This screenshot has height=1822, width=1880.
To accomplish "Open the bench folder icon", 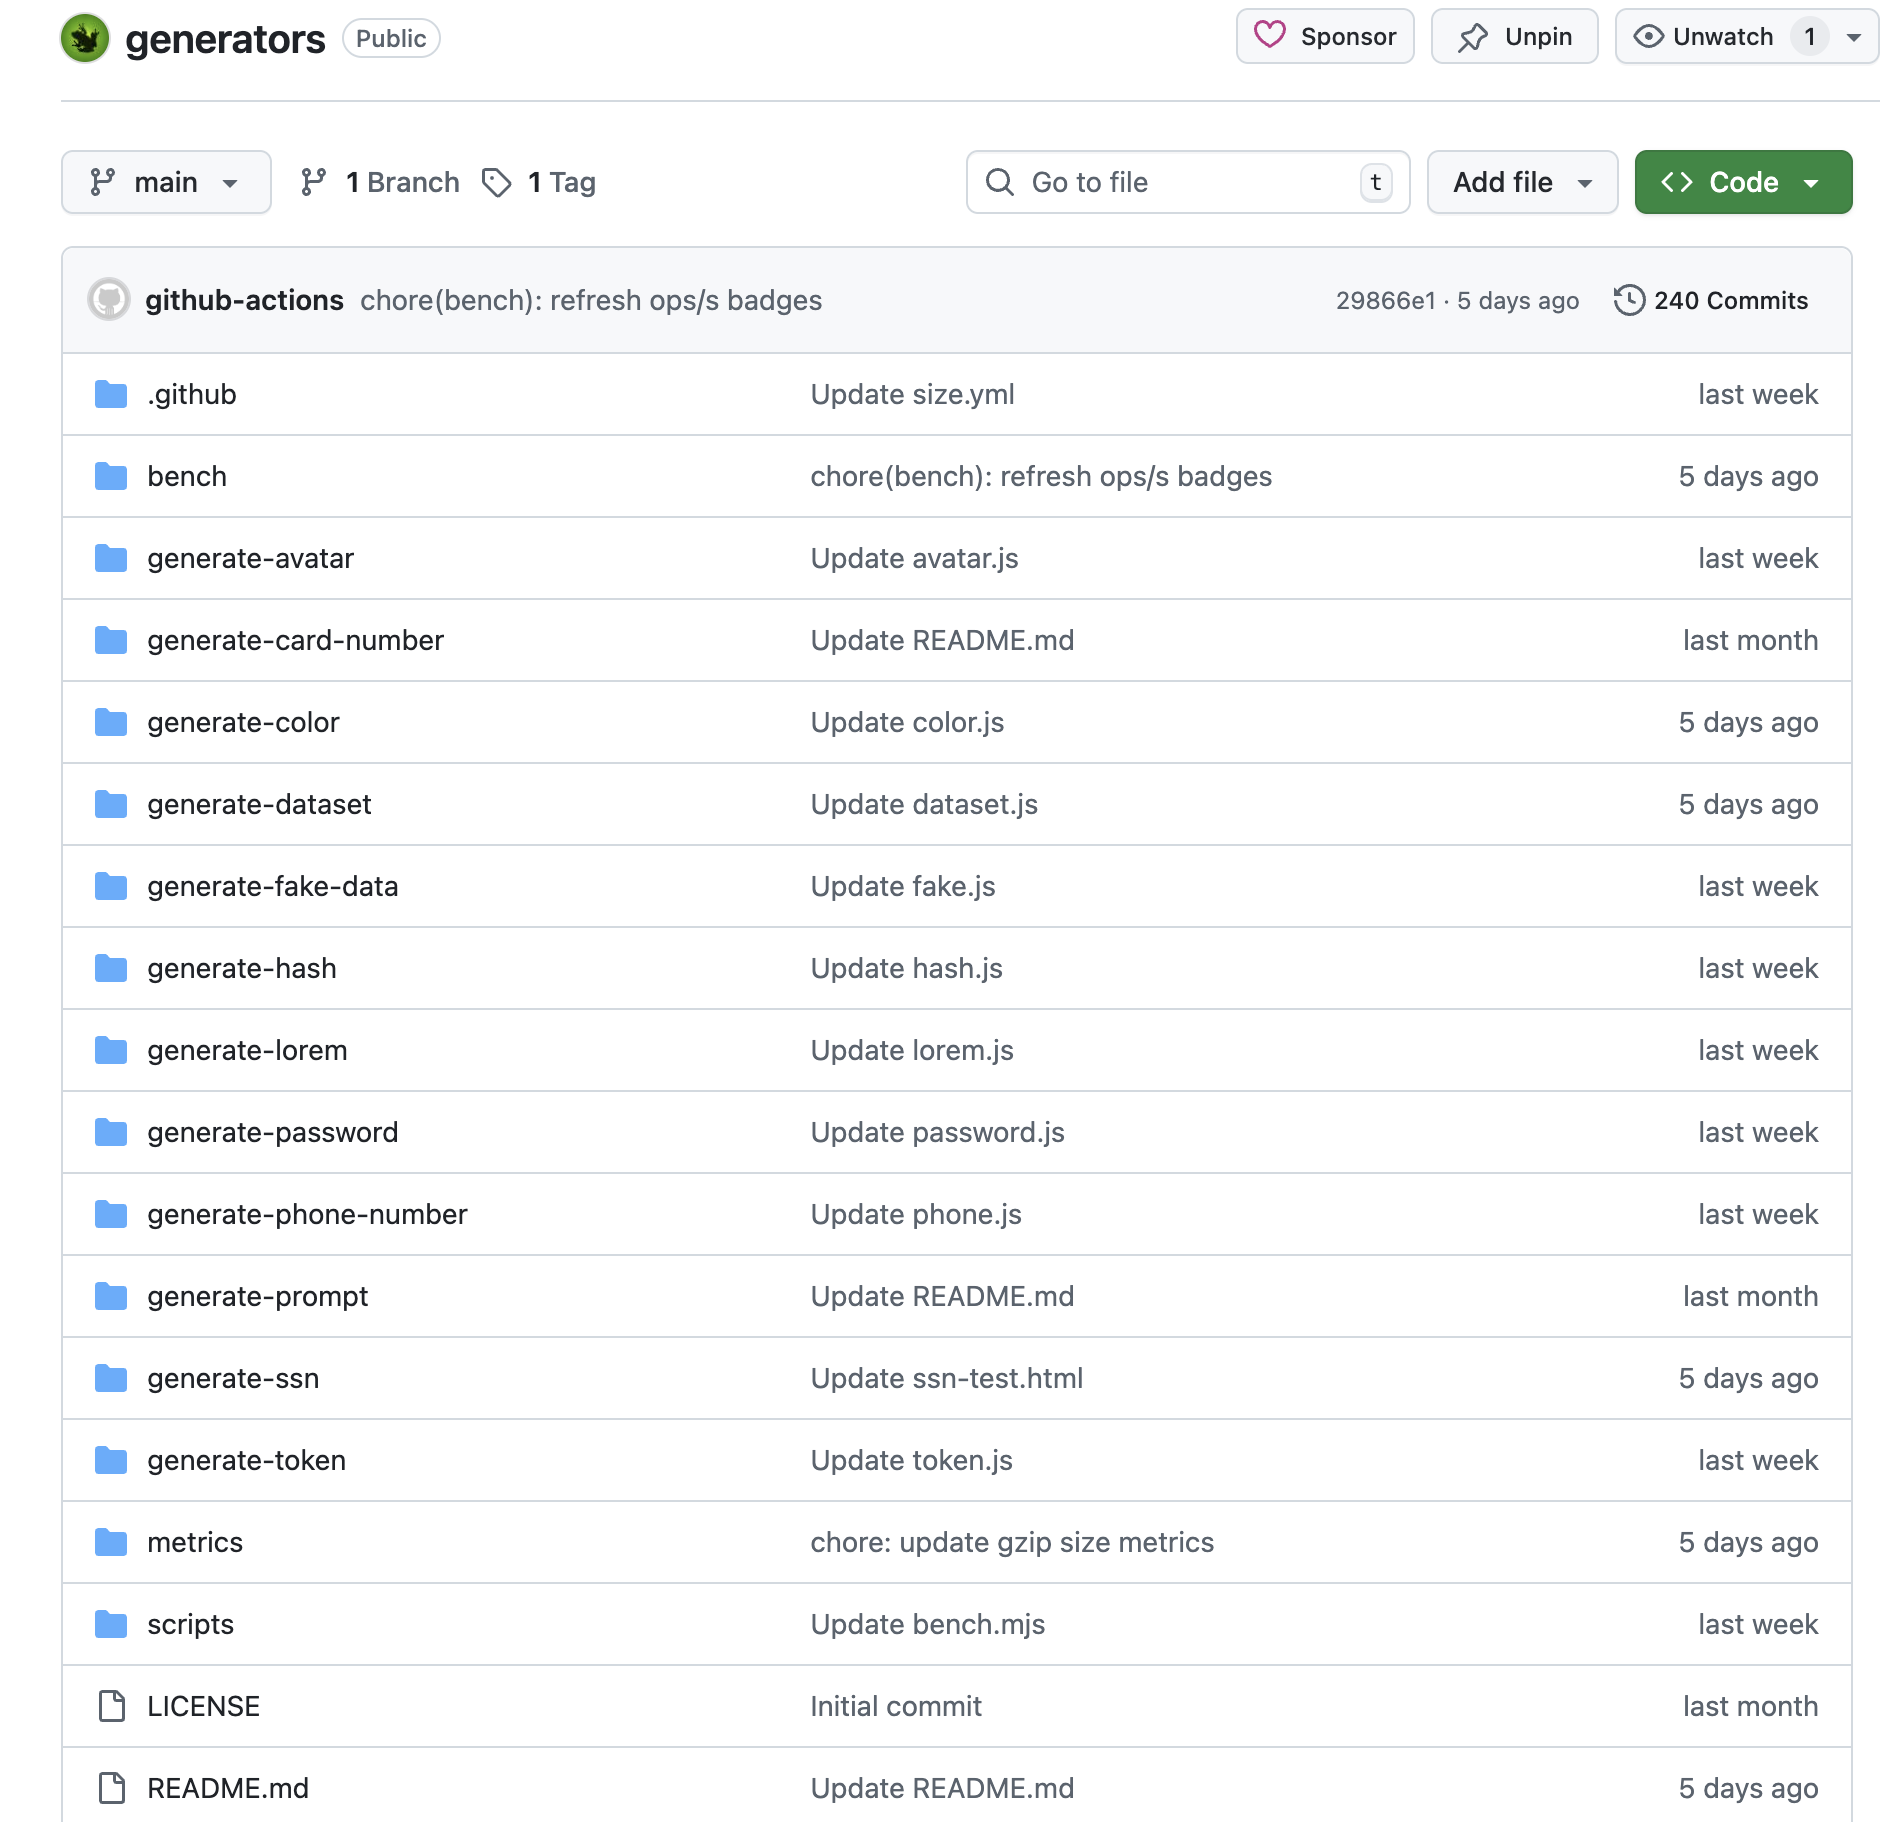I will coord(111,476).
